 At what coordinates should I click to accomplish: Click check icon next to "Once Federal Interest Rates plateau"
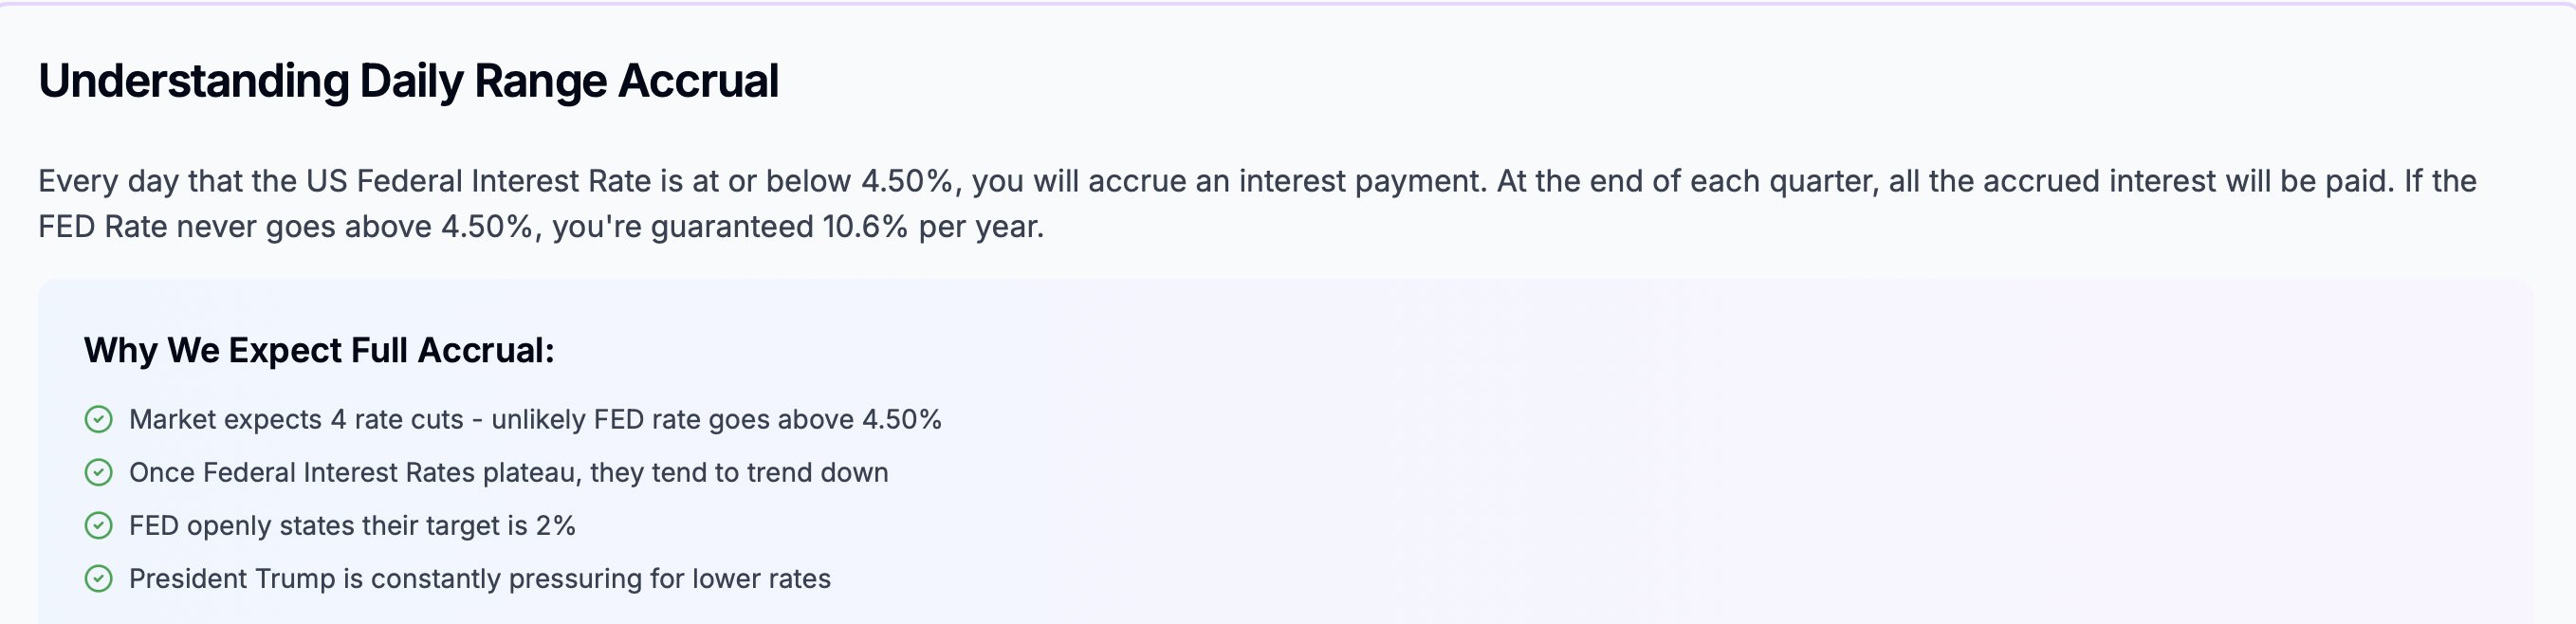click(x=98, y=472)
